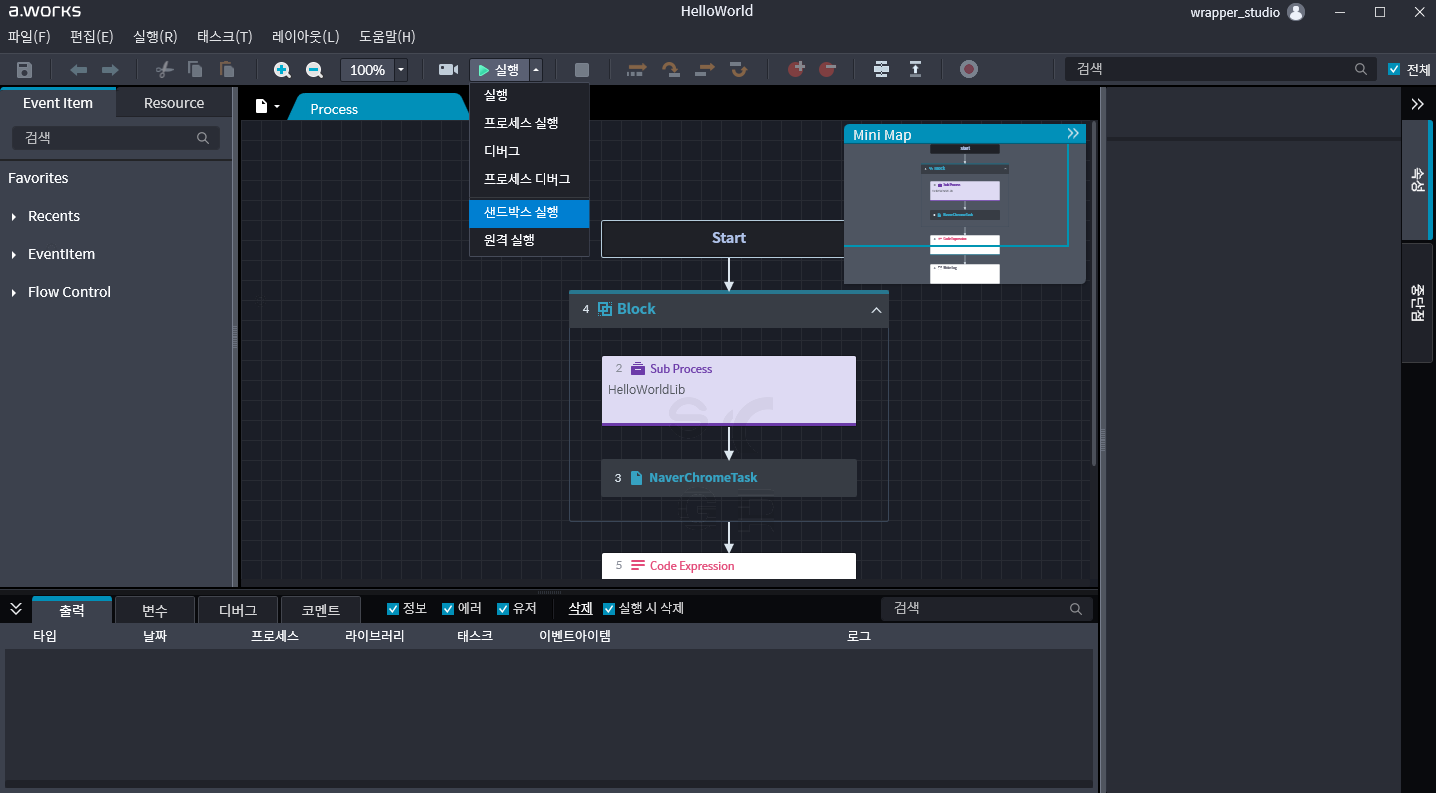
Task: Toggle the 에러 log filter checkbox
Action: [448, 609]
